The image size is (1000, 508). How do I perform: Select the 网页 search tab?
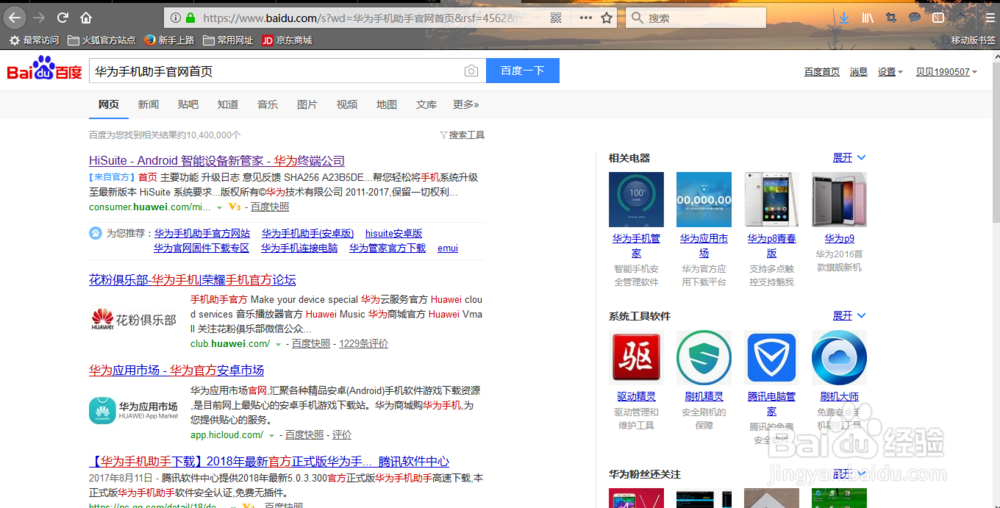pyautogui.click(x=108, y=105)
